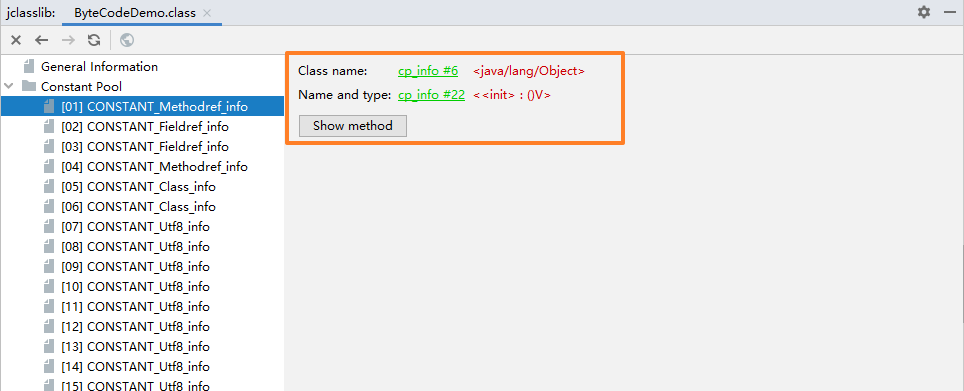Select [01] CONSTANT_Methodref_info entry
964x391 pixels.
[x=142, y=106]
